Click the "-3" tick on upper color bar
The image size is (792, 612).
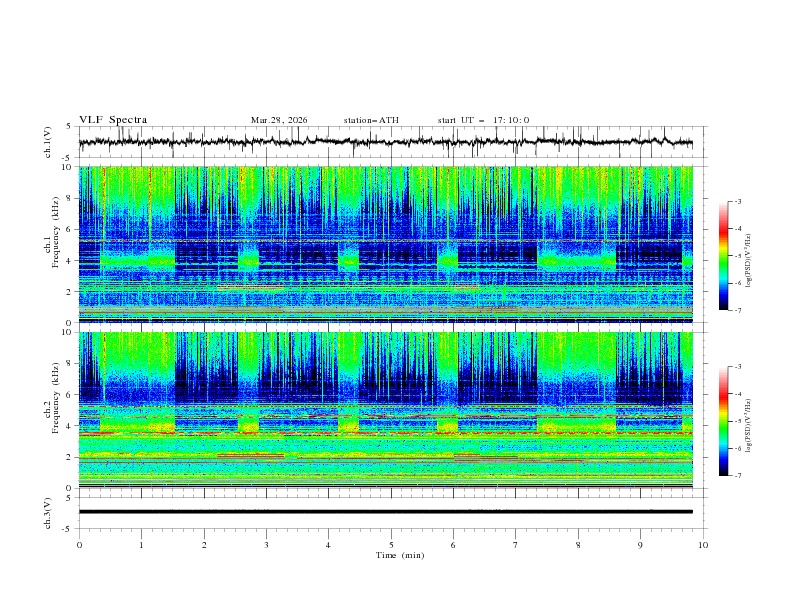pos(738,201)
